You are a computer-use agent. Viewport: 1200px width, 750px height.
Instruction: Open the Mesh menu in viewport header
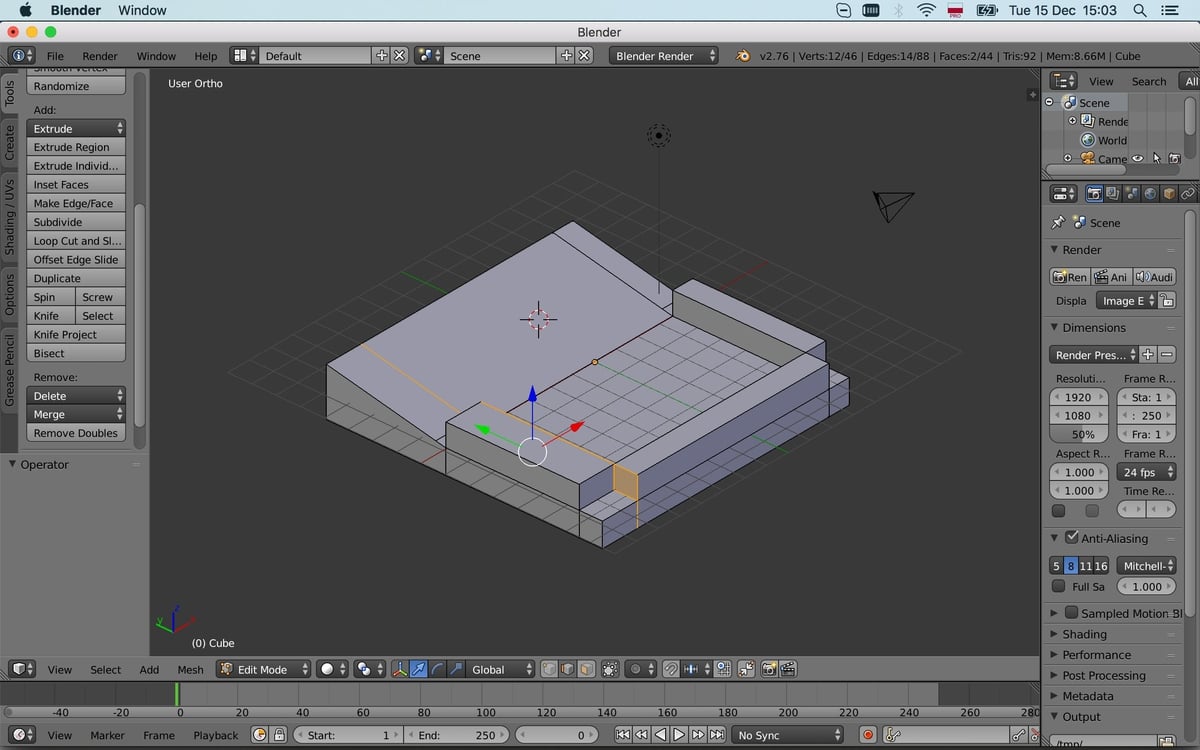coord(190,669)
